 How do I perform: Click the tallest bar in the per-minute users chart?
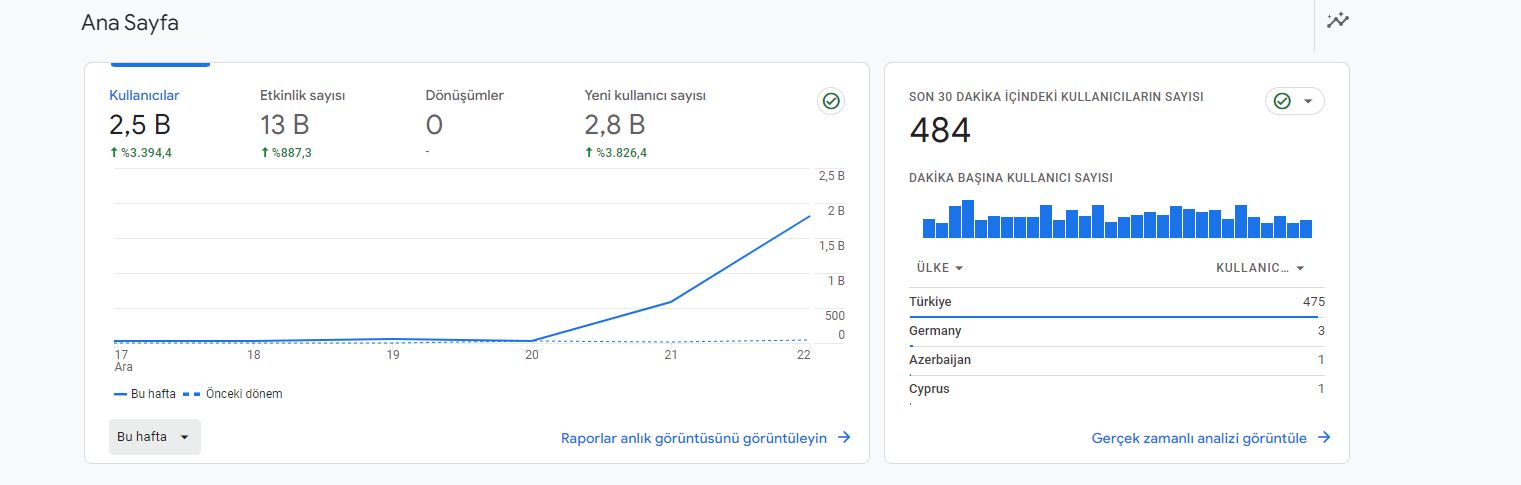click(967, 219)
